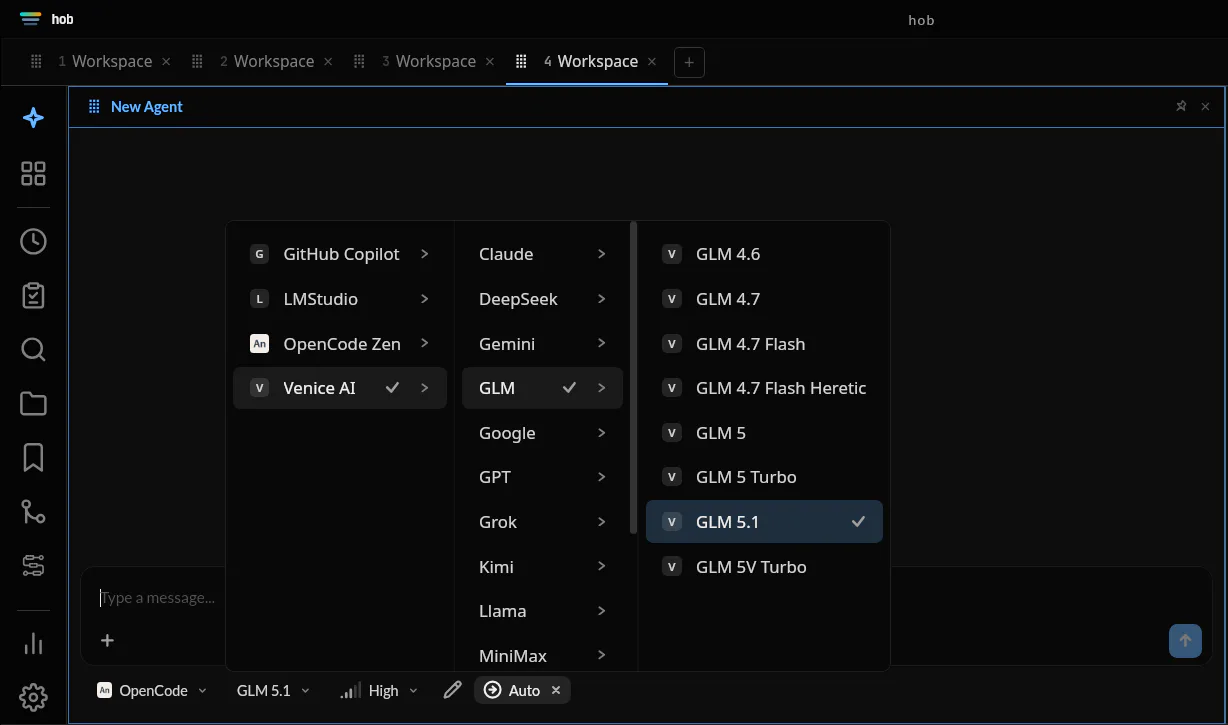Toggle the Auto mode chip
This screenshot has height=725, width=1228.
[x=523, y=690]
